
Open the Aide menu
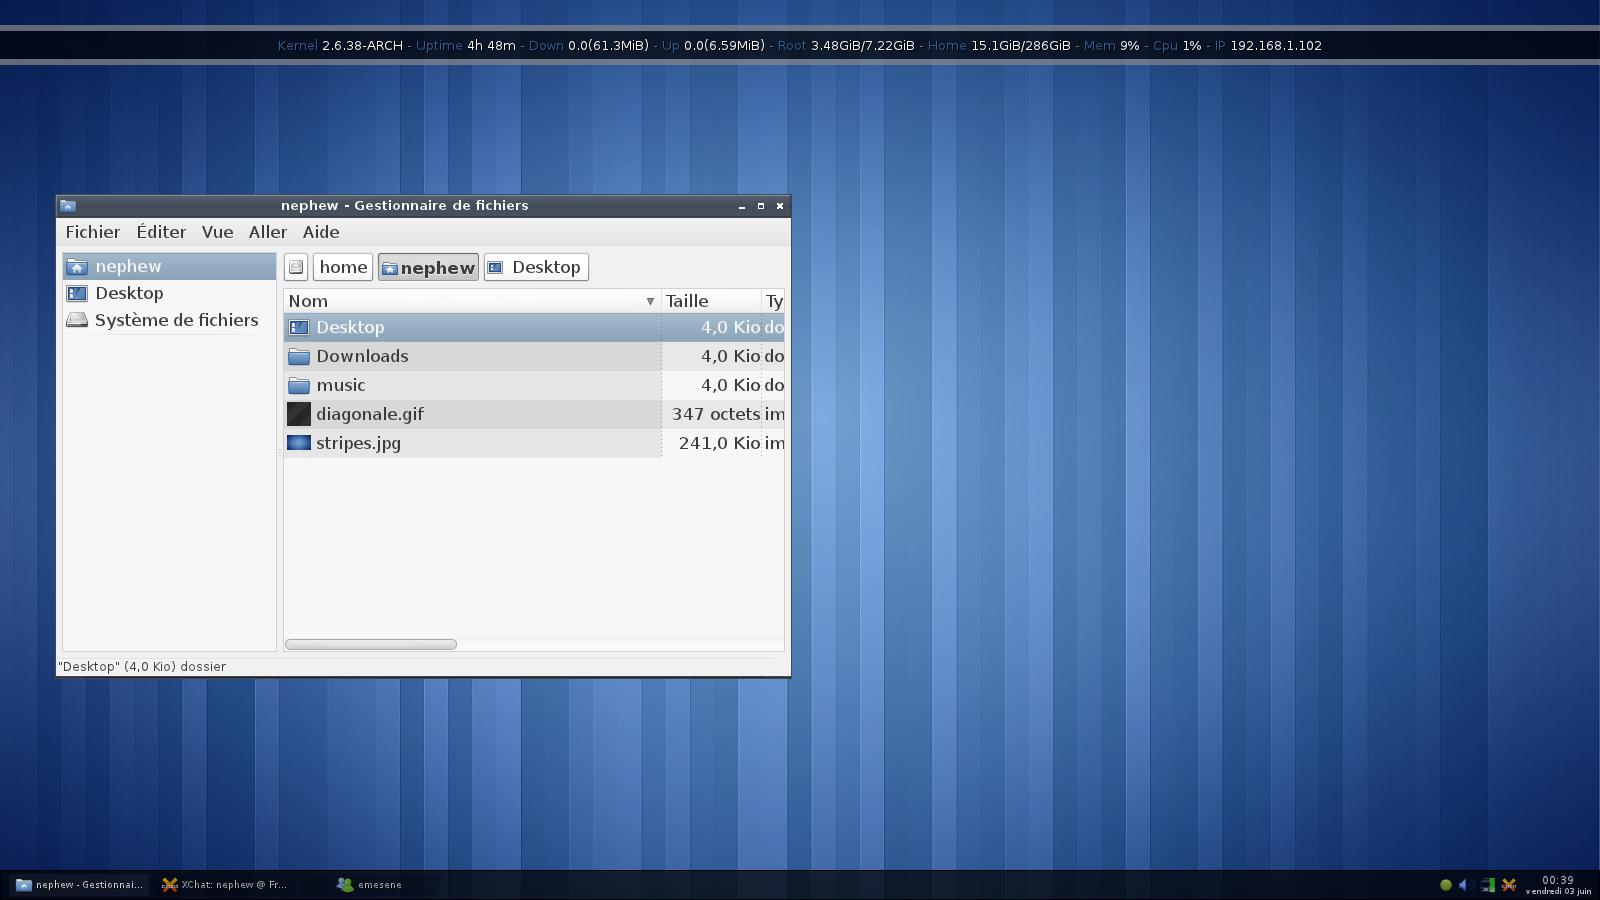(321, 232)
